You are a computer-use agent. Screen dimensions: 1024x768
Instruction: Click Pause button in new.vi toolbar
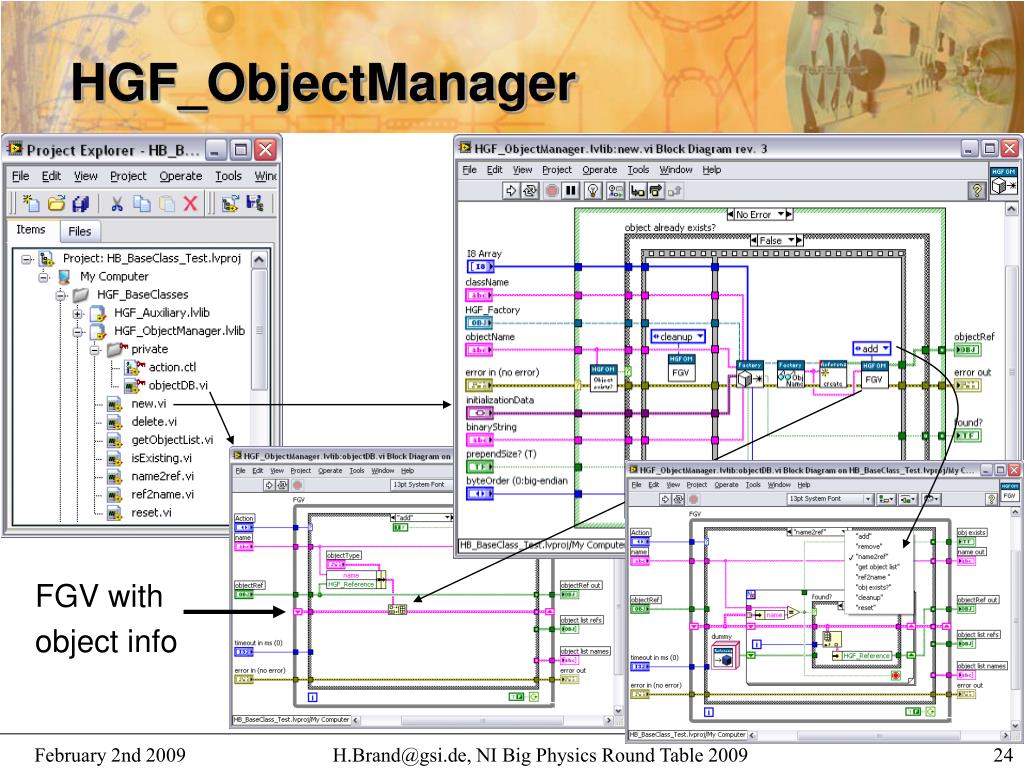[571, 191]
